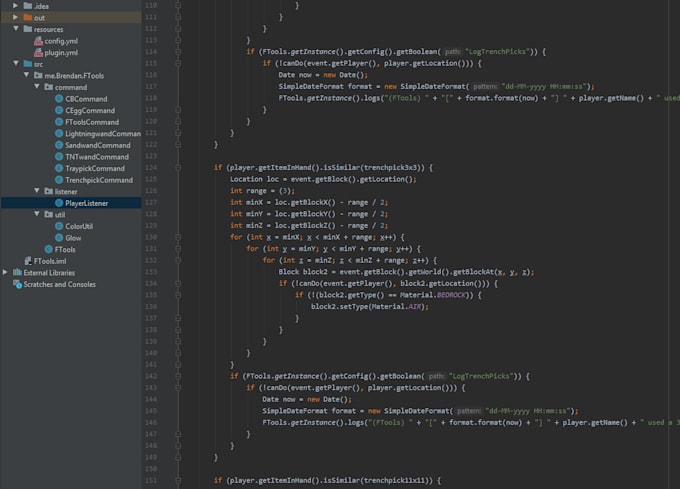
Task: Click the config.yml file icon
Action: coord(38,41)
